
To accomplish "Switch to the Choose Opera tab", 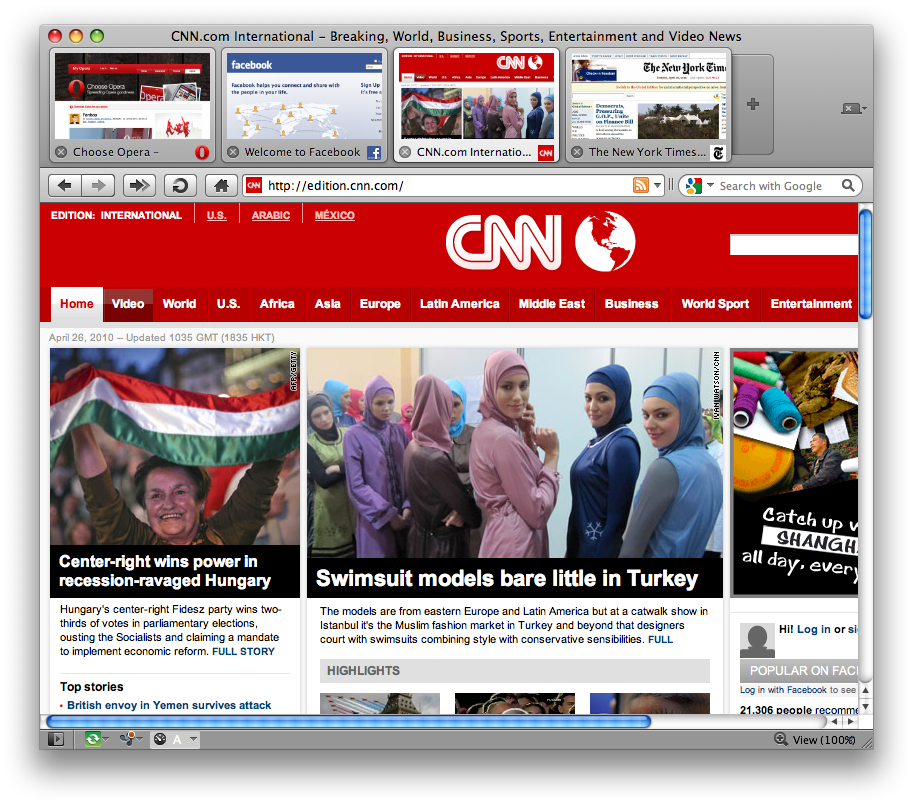I will click(x=132, y=105).
